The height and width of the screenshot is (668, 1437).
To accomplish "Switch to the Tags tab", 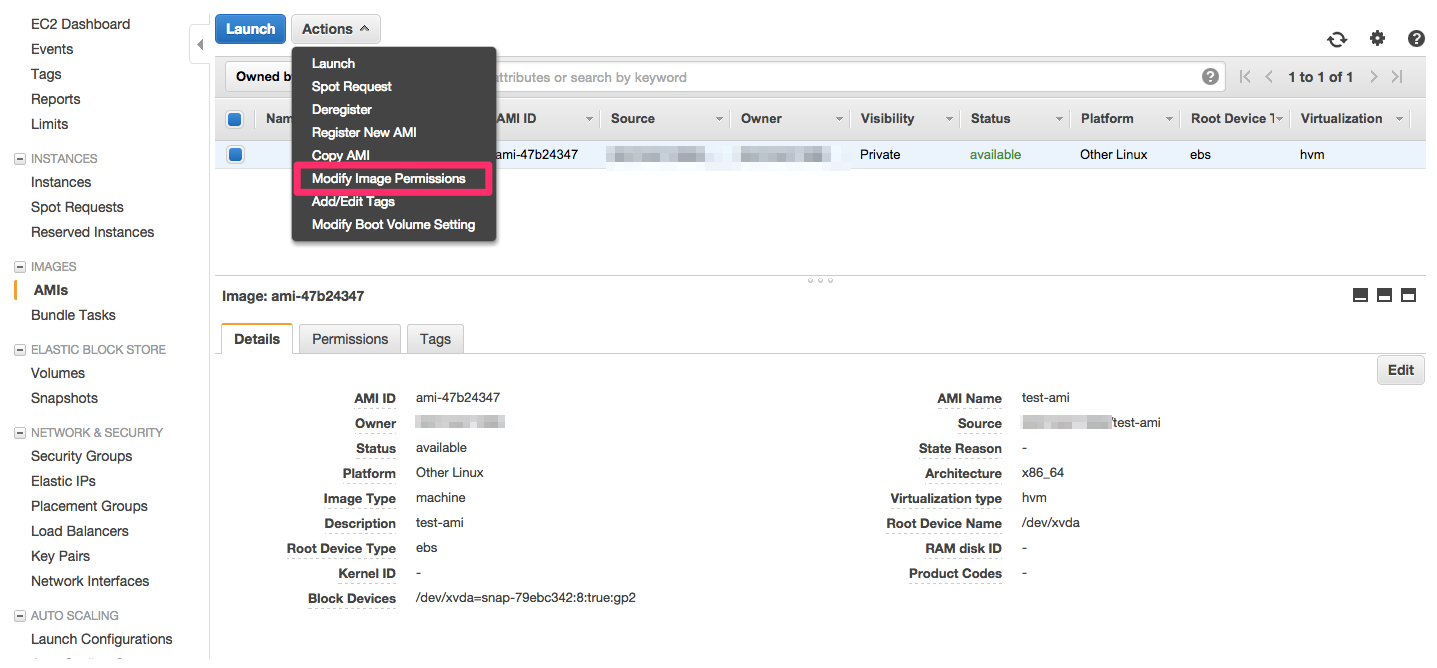I will click(435, 339).
